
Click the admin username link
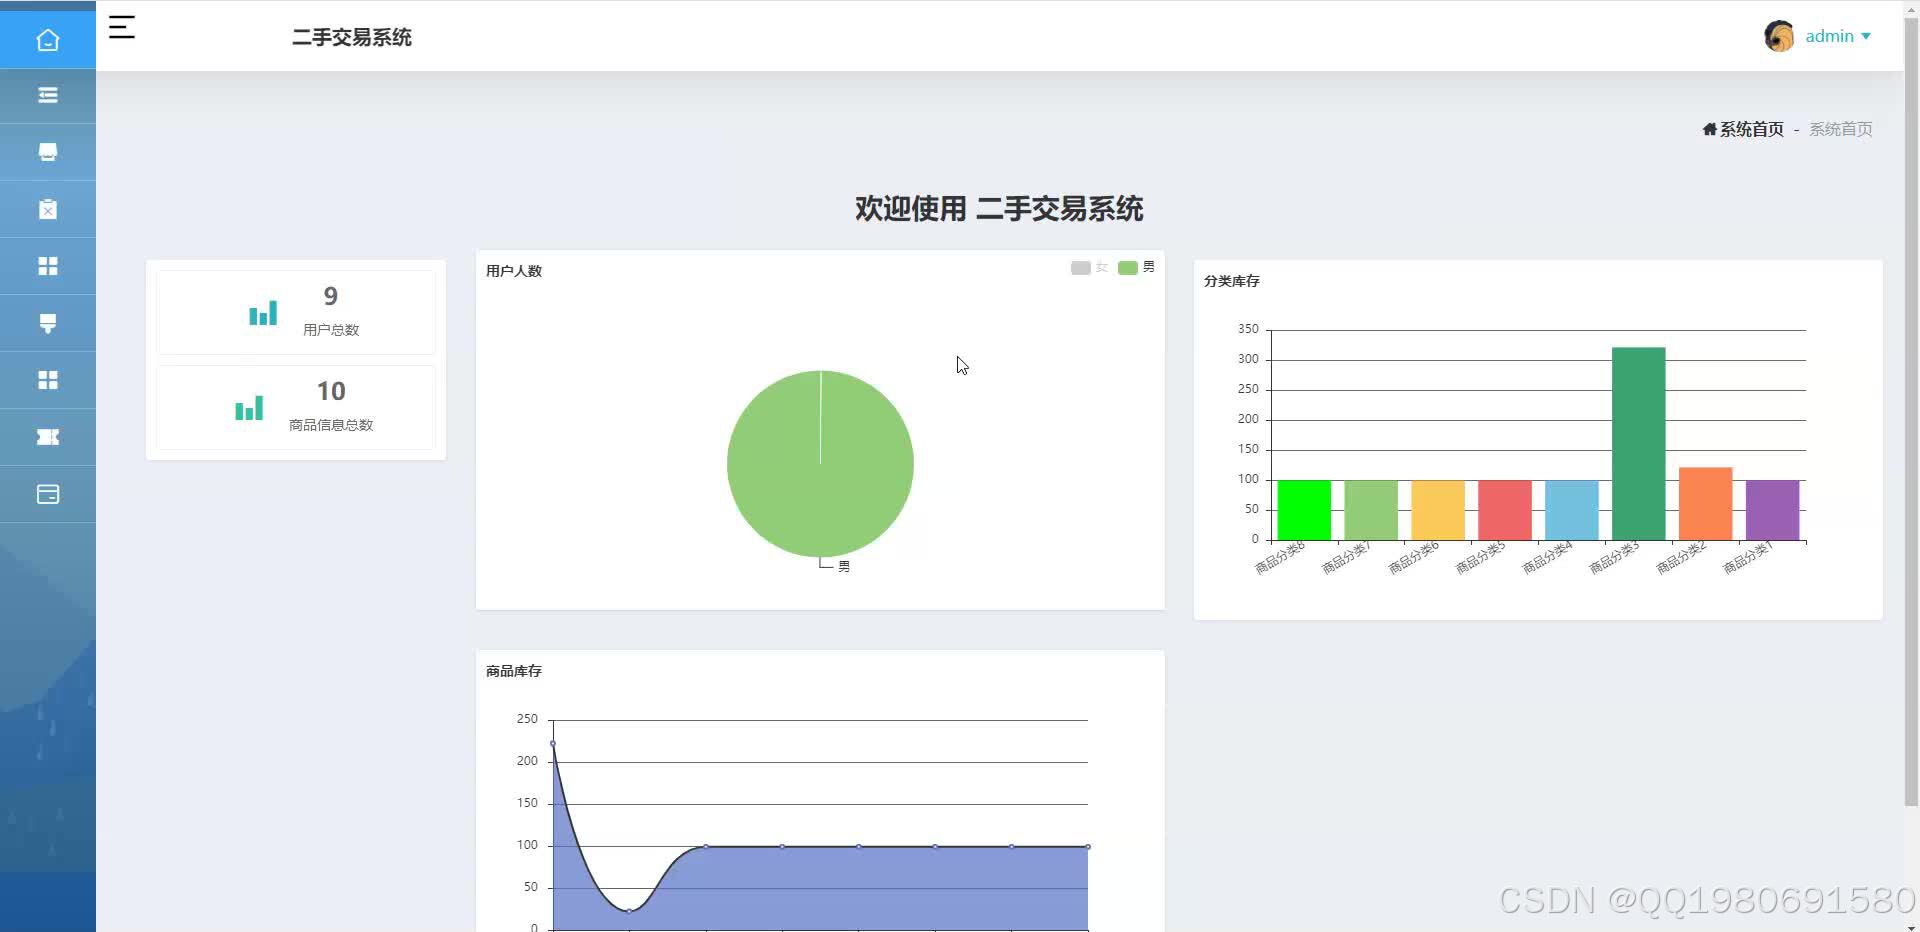(x=1830, y=35)
